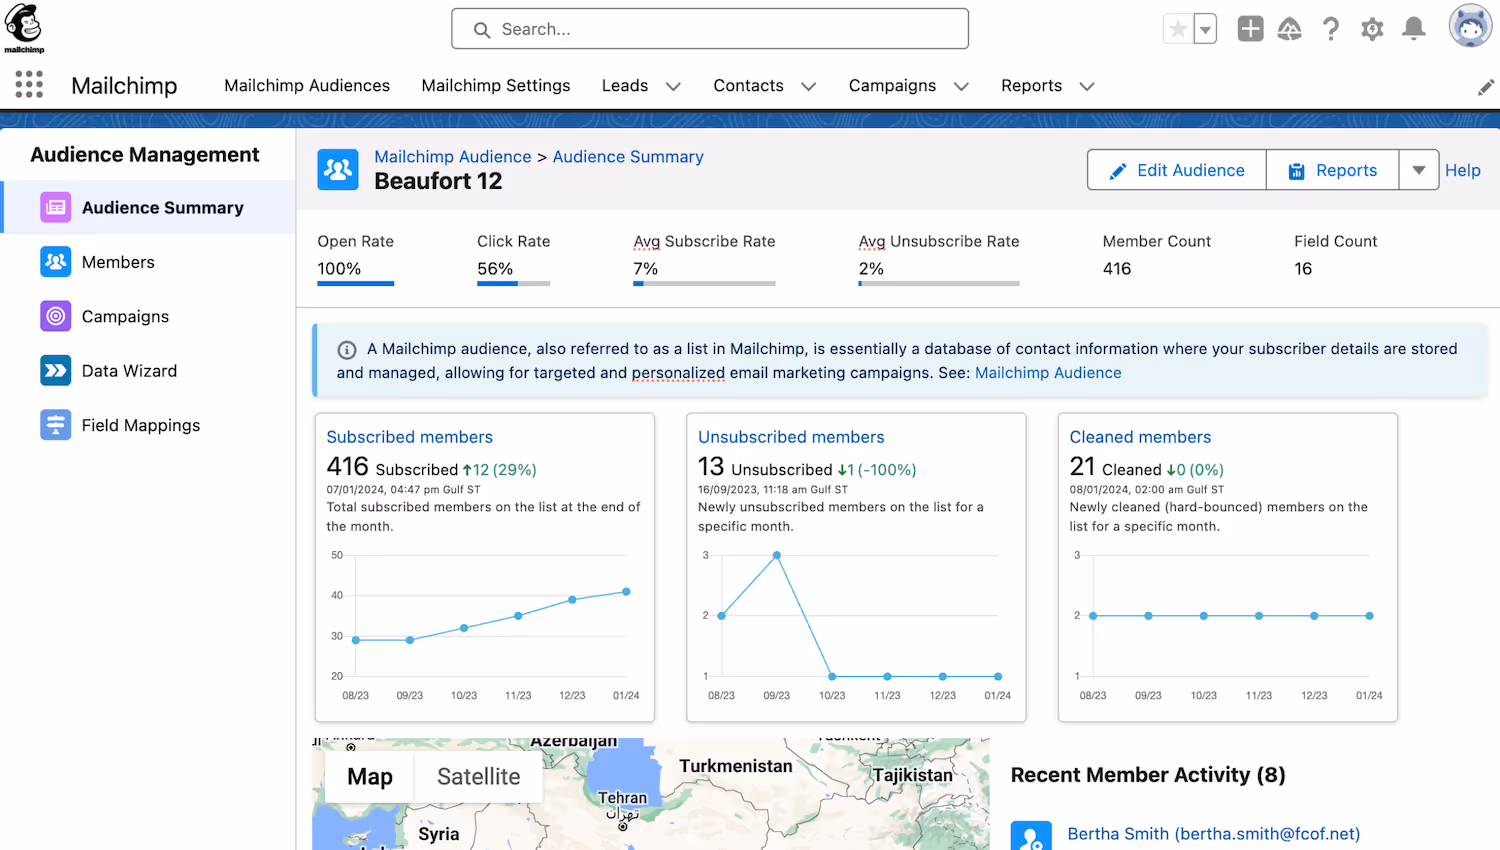The width and height of the screenshot is (1500, 850).
Task: Click the Beaufort 12 audience title
Action: [x=438, y=181]
